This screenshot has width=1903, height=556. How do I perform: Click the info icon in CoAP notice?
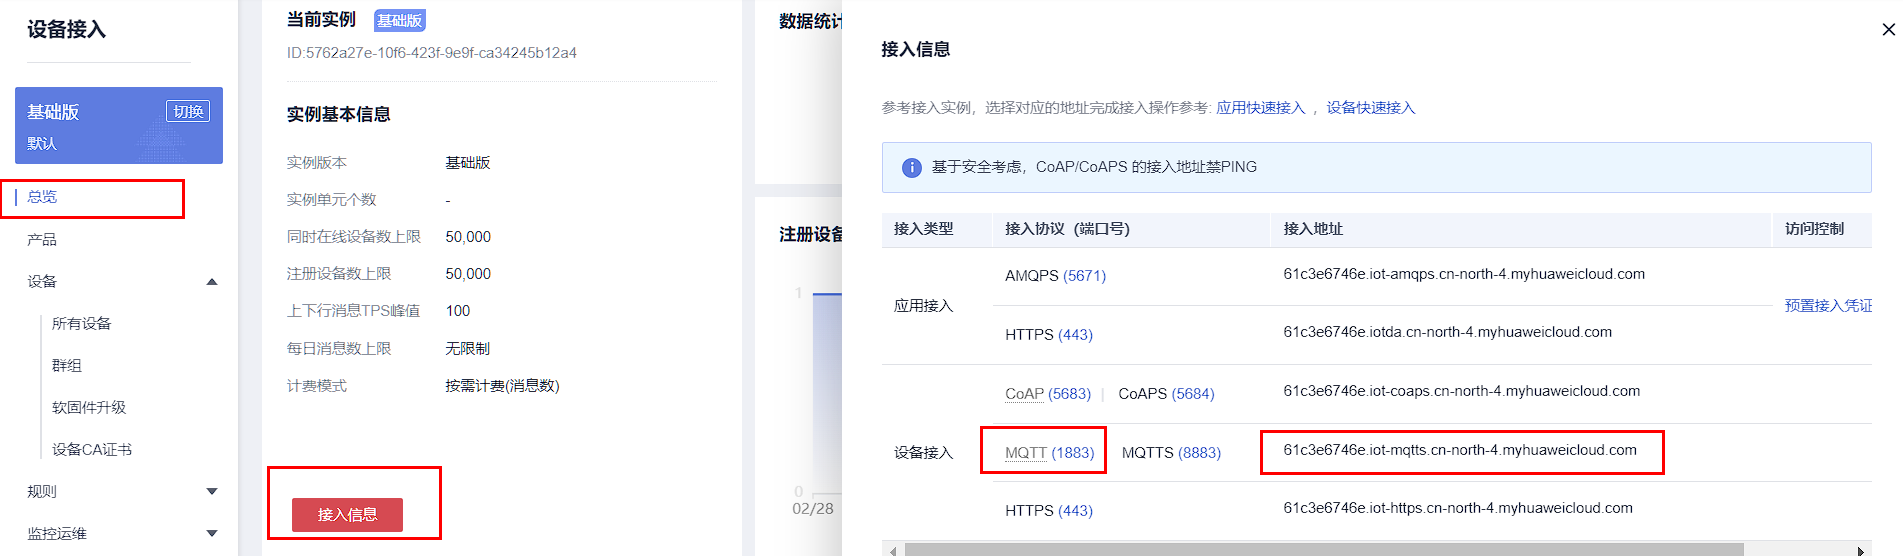click(x=911, y=168)
